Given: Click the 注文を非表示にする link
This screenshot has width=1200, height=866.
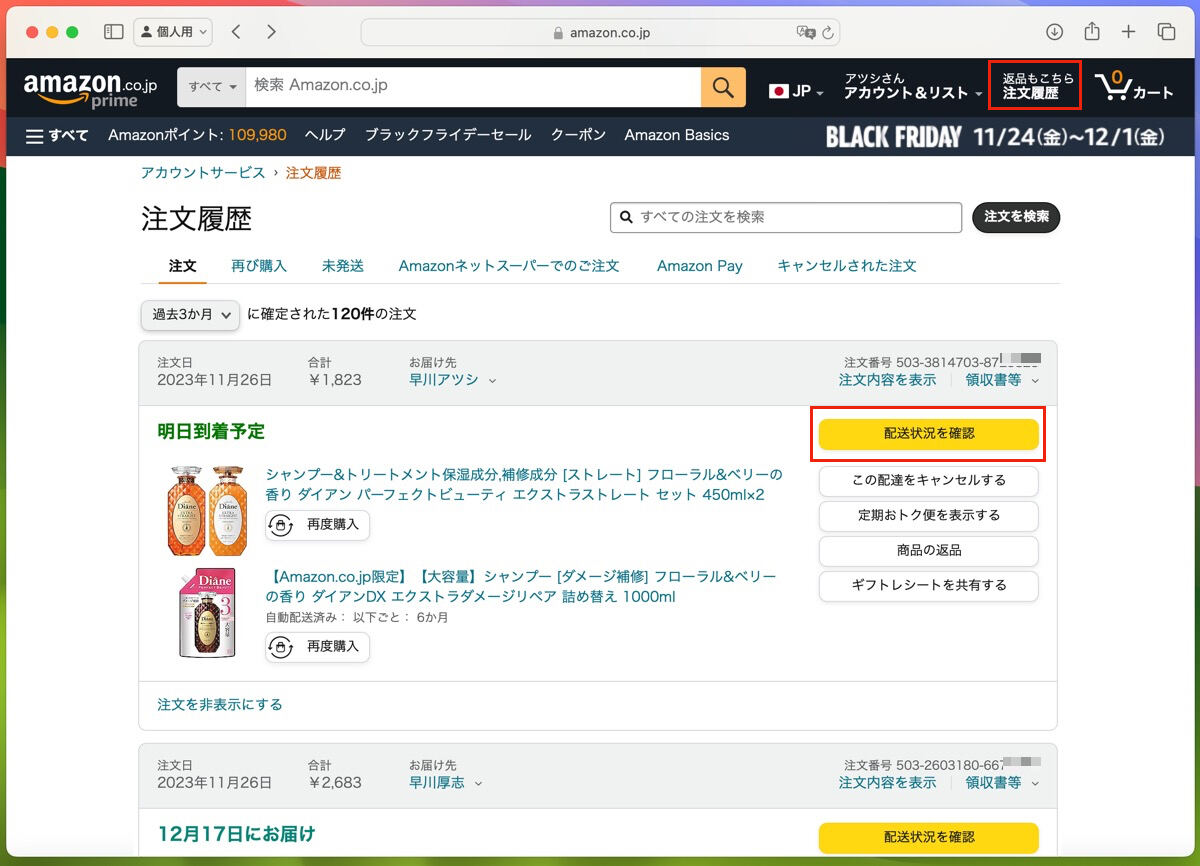Looking at the screenshot, I should (x=220, y=705).
